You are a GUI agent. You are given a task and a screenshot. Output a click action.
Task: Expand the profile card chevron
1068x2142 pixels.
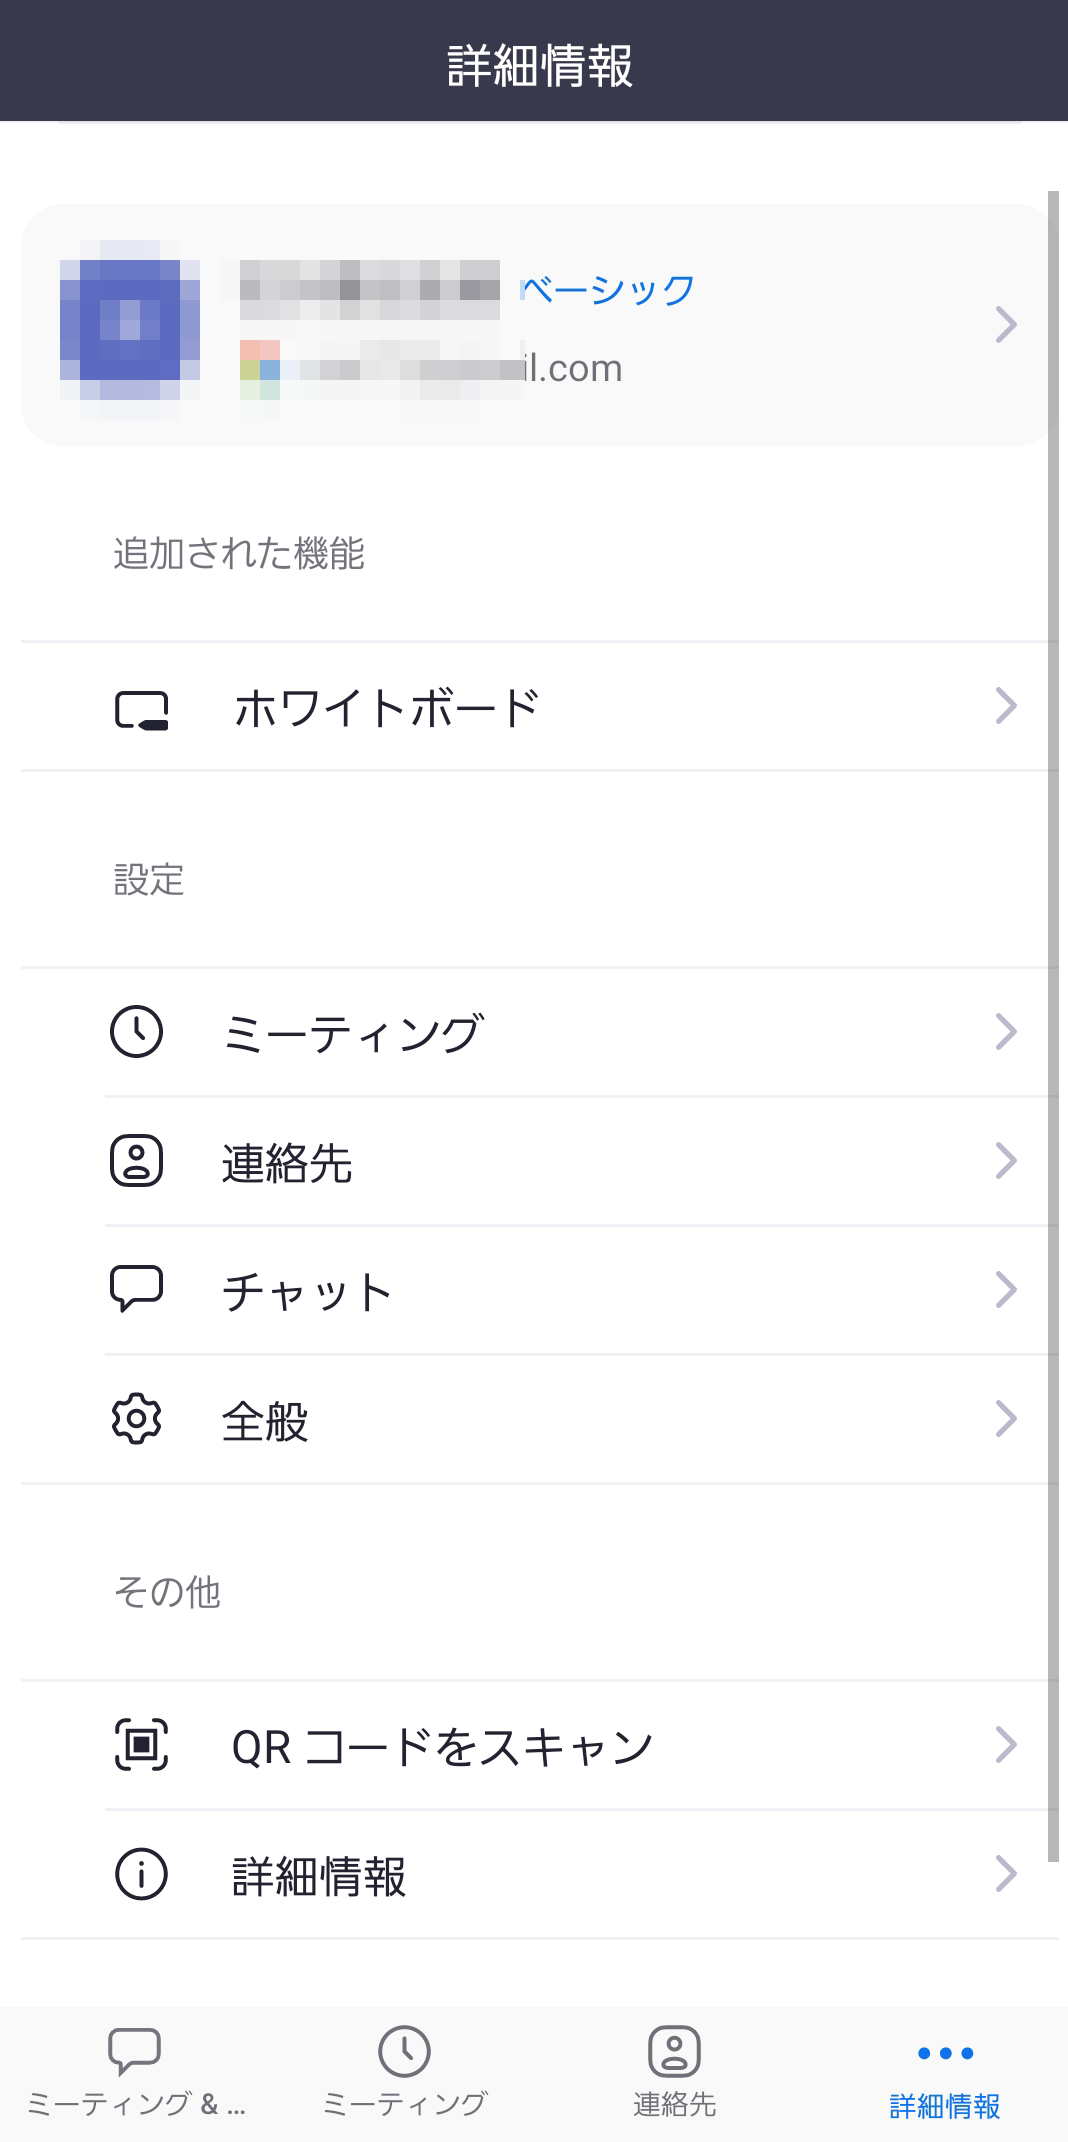[1006, 325]
